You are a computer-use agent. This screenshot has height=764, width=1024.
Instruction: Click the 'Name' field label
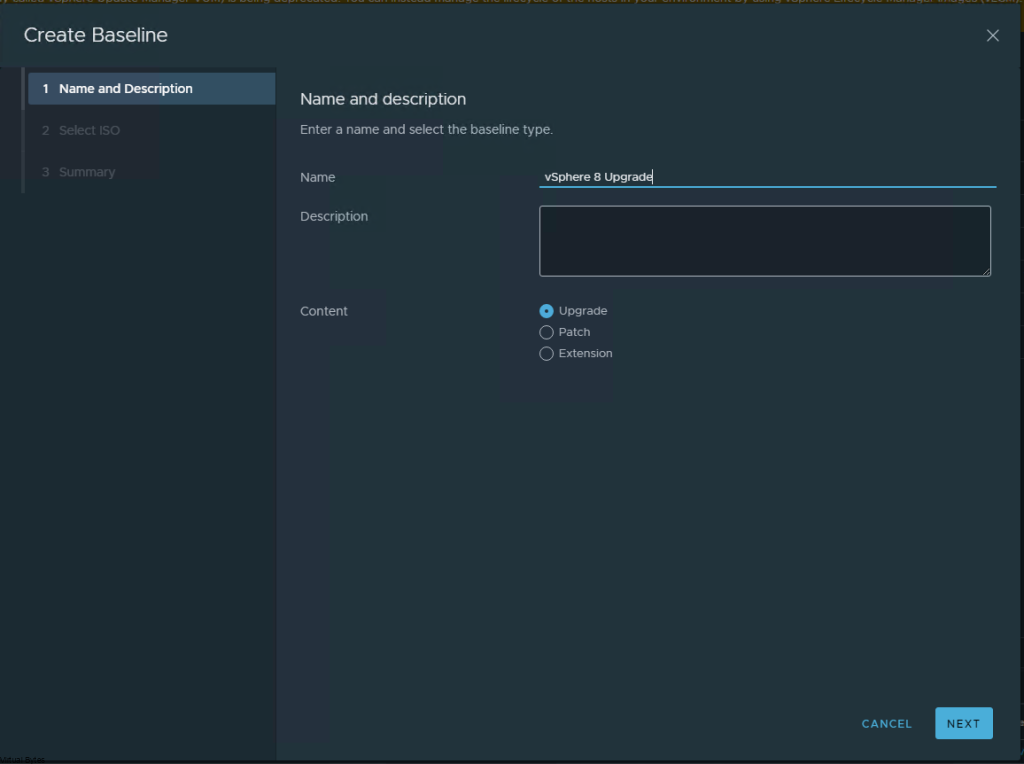pos(317,177)
